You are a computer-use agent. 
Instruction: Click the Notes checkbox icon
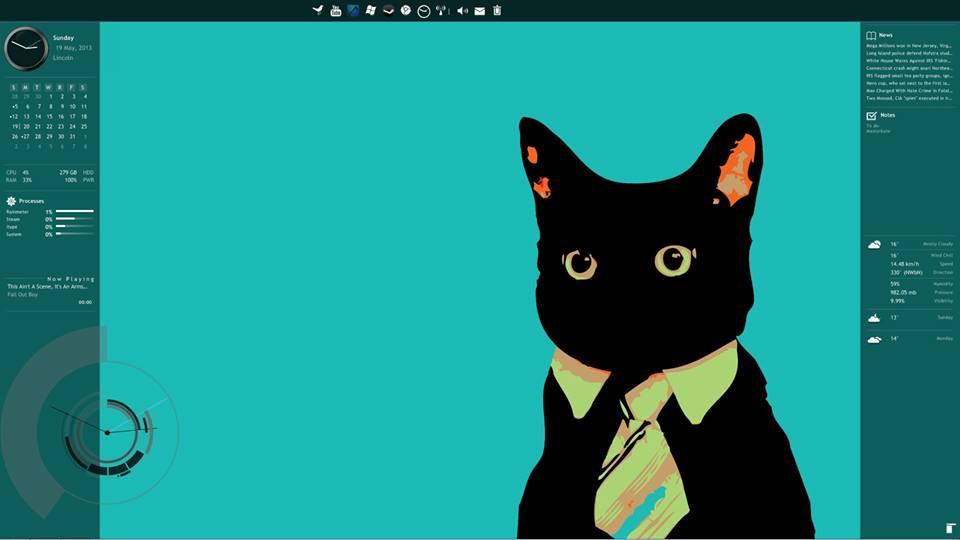871,115
